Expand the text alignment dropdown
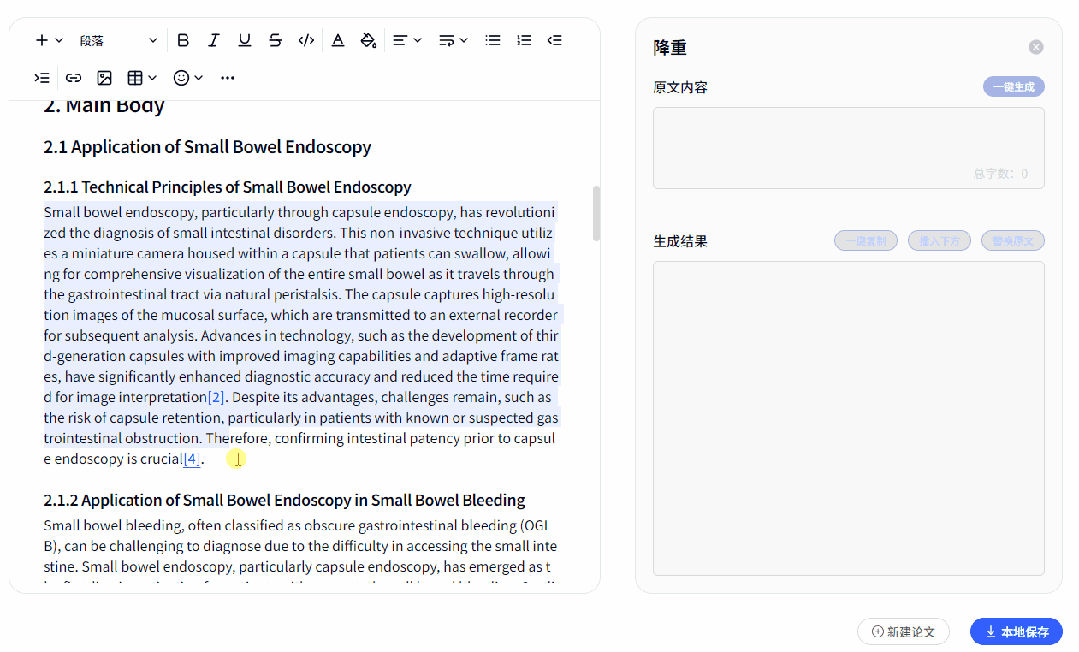Image resolution: width=1079 pixels, height=652 pixels. 406,40
